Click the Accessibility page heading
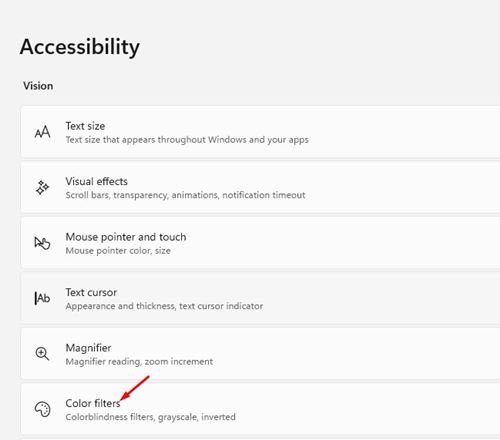Viewport: 500px width, 440px height. point(80,47)
